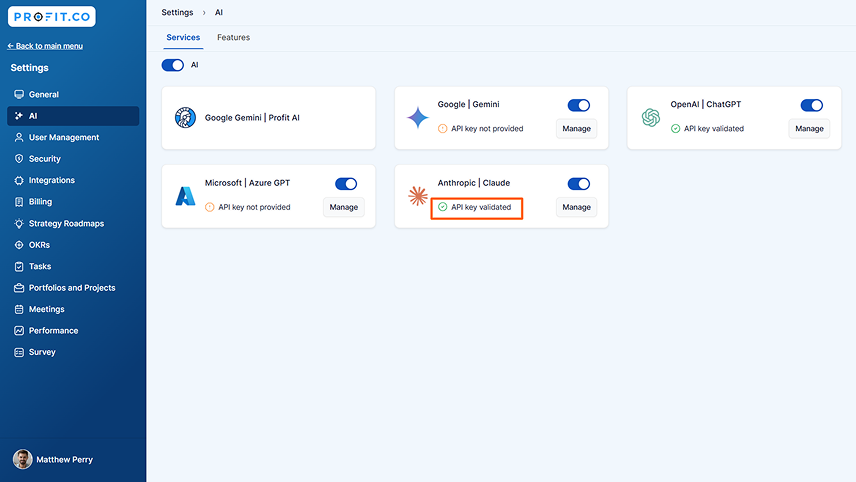
Task: Click Manage for Microsoft Azure GPT
Action: tap(344, 207)
